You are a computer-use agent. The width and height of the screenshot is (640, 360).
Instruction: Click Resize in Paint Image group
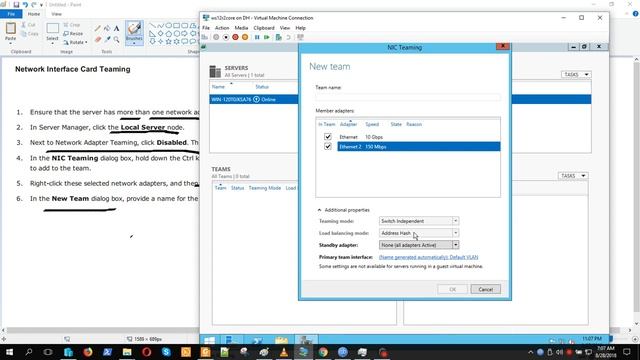tap(73, 33)
